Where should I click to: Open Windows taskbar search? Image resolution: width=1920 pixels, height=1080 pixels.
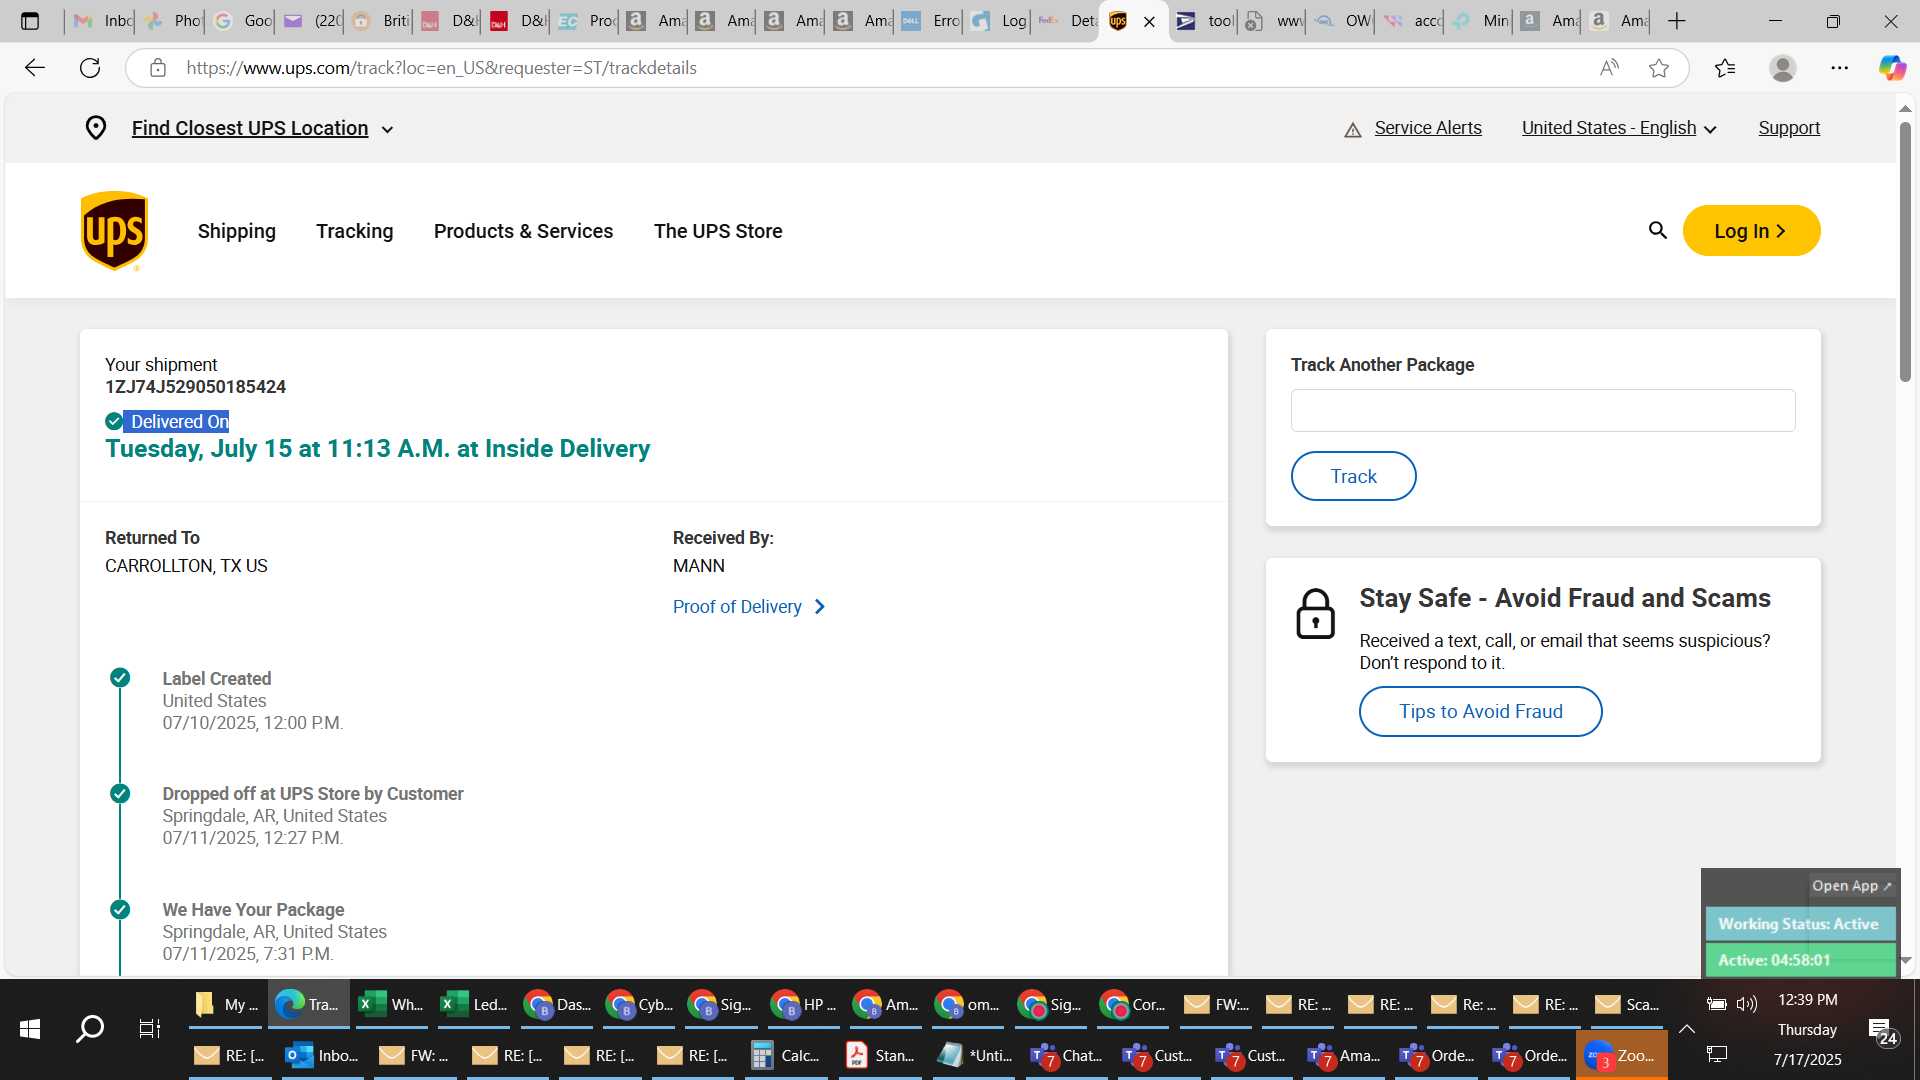tap(90, 1028)
